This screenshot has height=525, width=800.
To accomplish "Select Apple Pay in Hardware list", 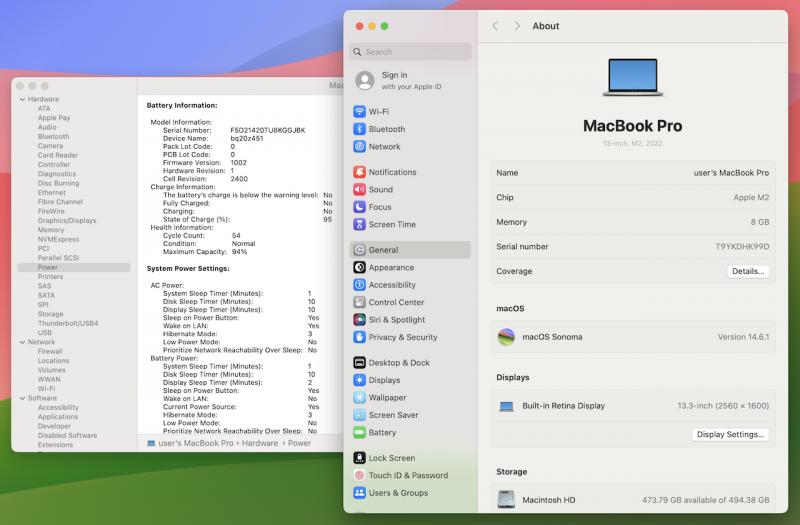I will point(54,118).
